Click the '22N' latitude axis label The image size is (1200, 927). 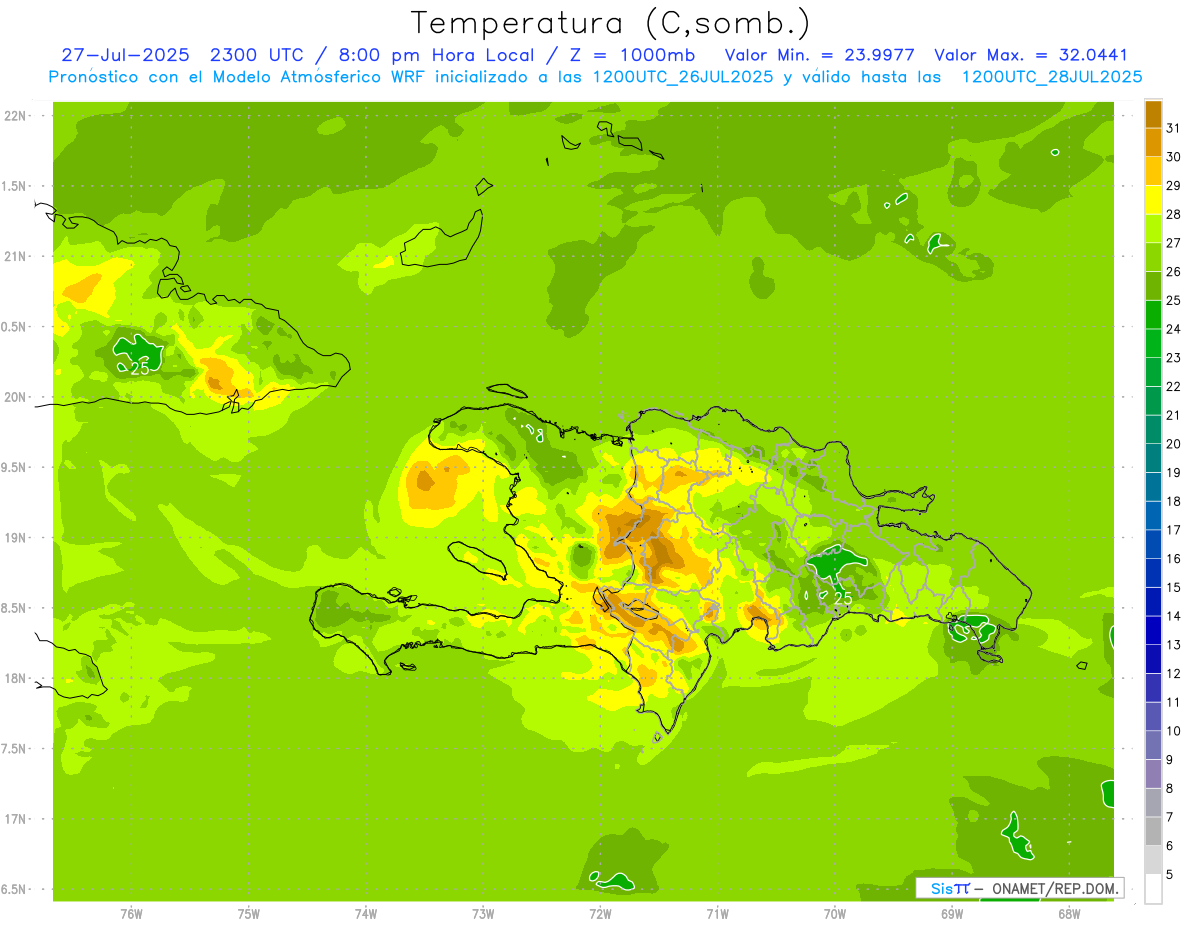14,116
